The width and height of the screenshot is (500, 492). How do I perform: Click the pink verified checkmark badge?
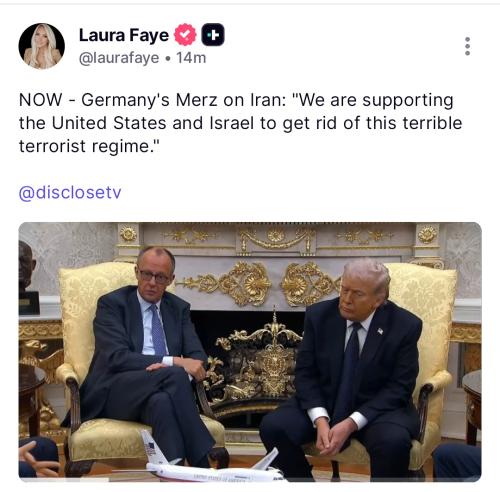point(185,35)
